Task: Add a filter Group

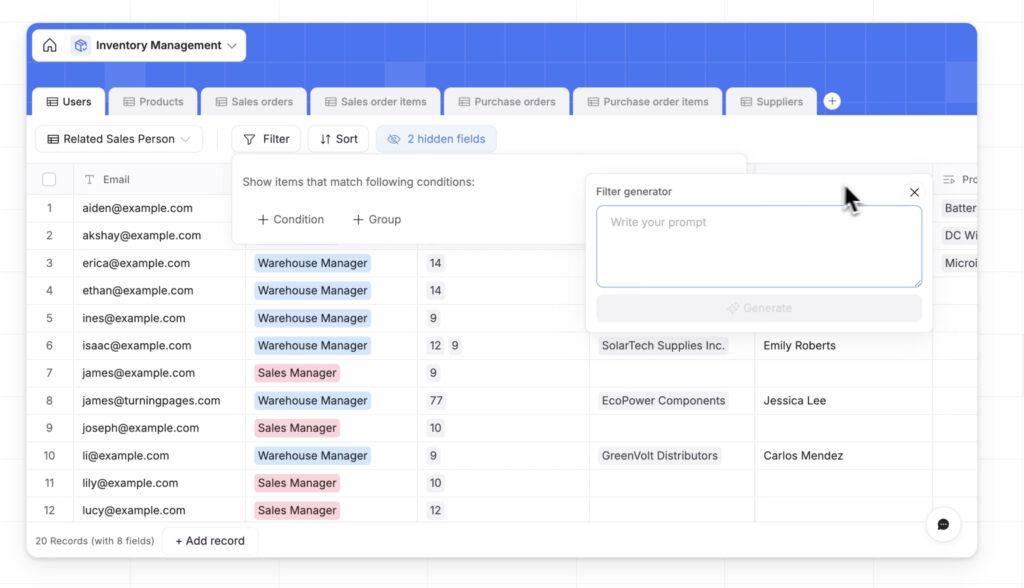Action: pos(376,219)
